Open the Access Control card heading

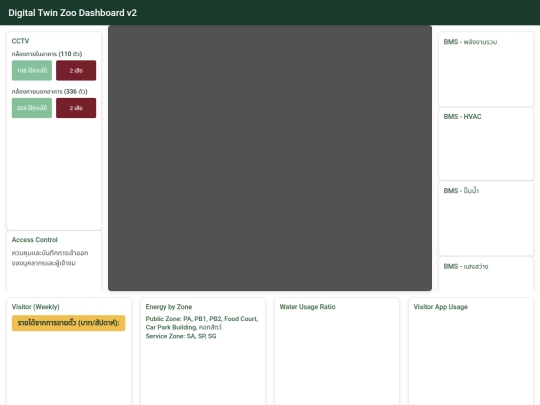tap(34, 240)
